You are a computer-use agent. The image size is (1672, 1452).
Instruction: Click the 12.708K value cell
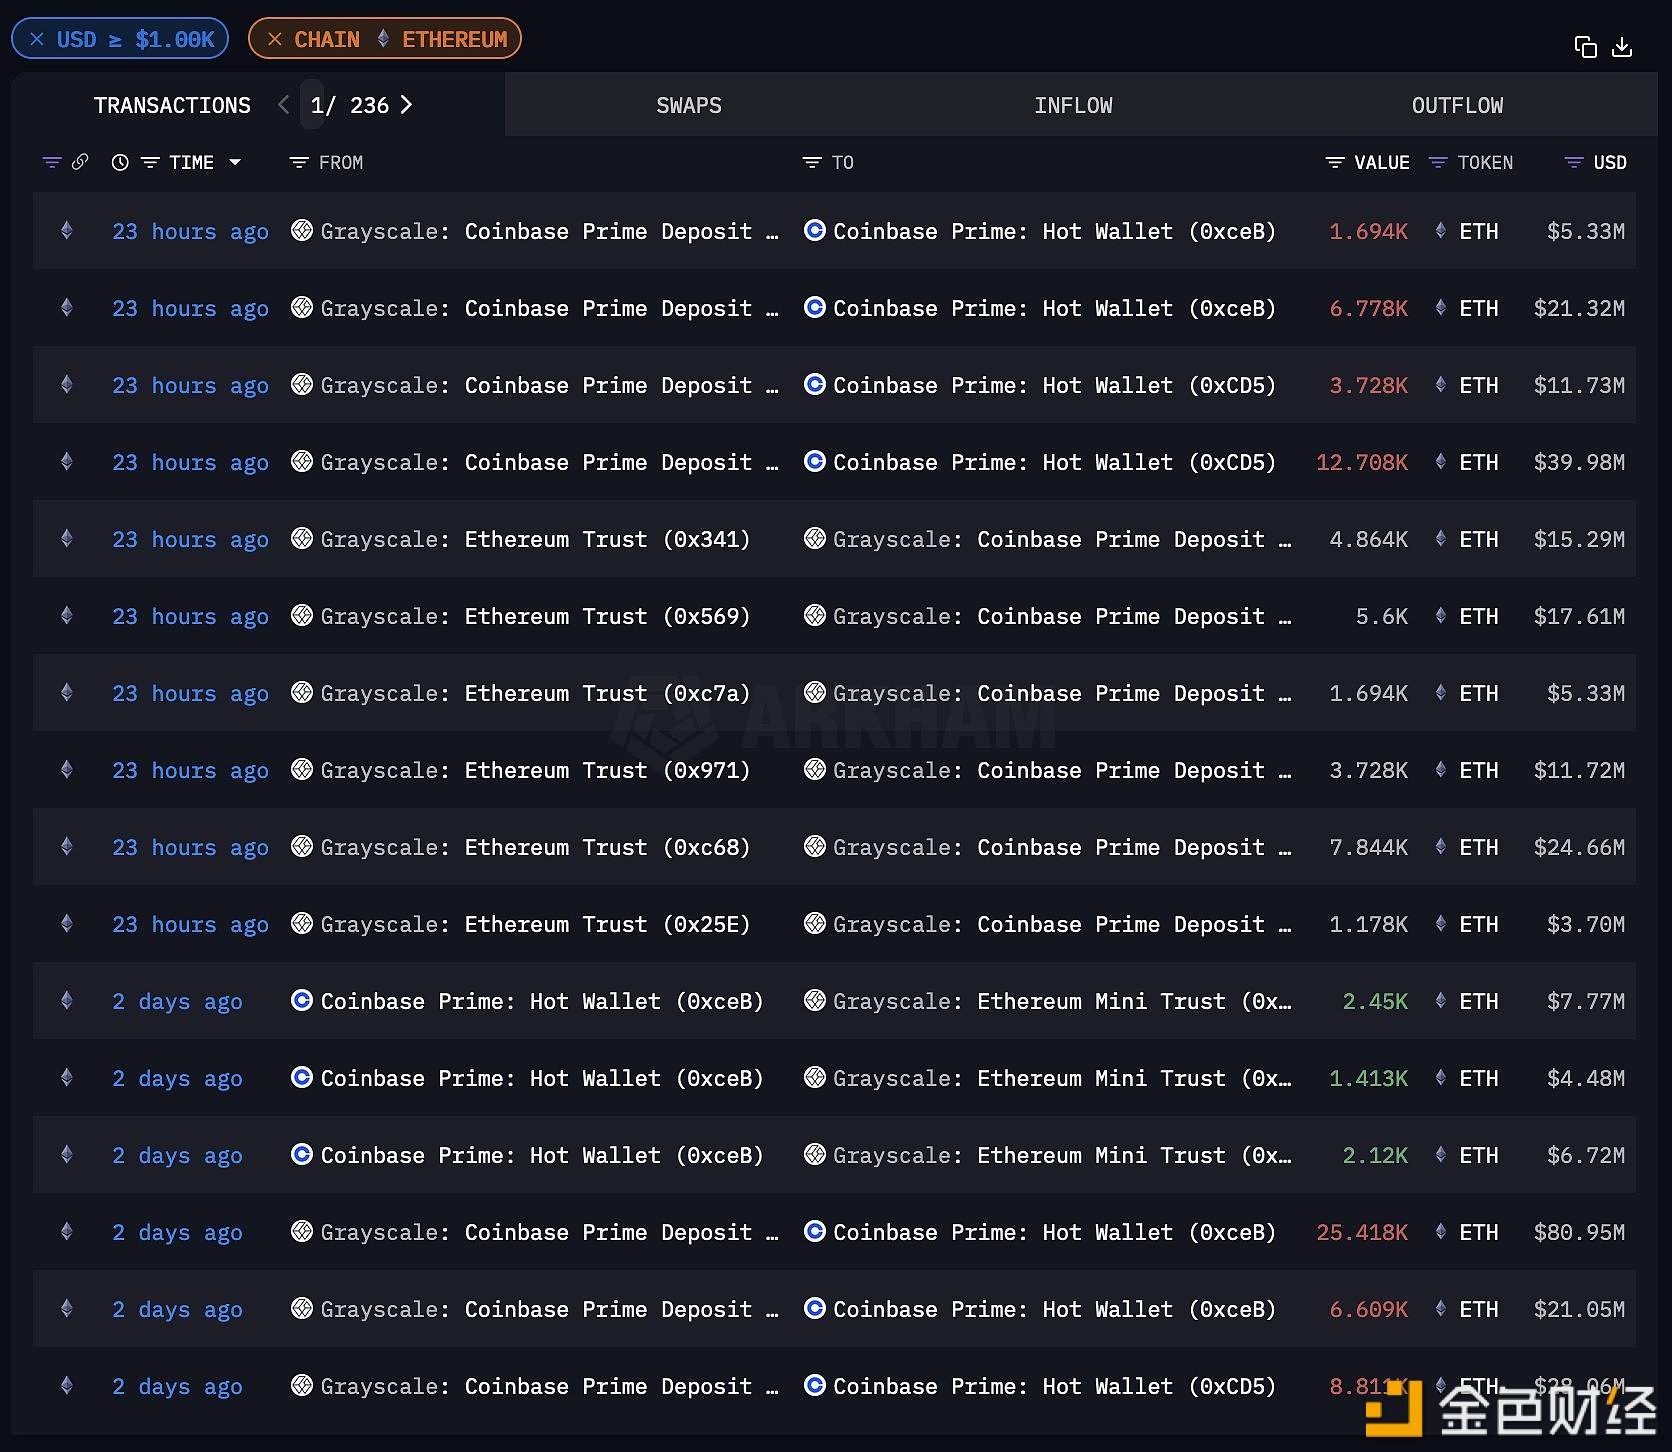[1361, 462]
